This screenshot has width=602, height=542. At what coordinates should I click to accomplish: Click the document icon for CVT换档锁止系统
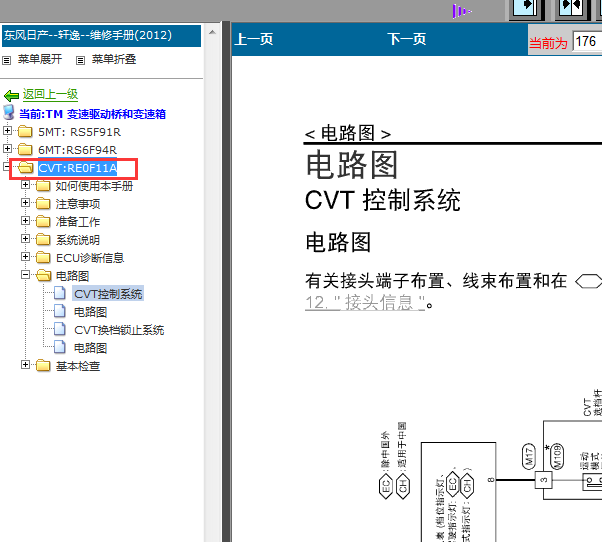60,329
